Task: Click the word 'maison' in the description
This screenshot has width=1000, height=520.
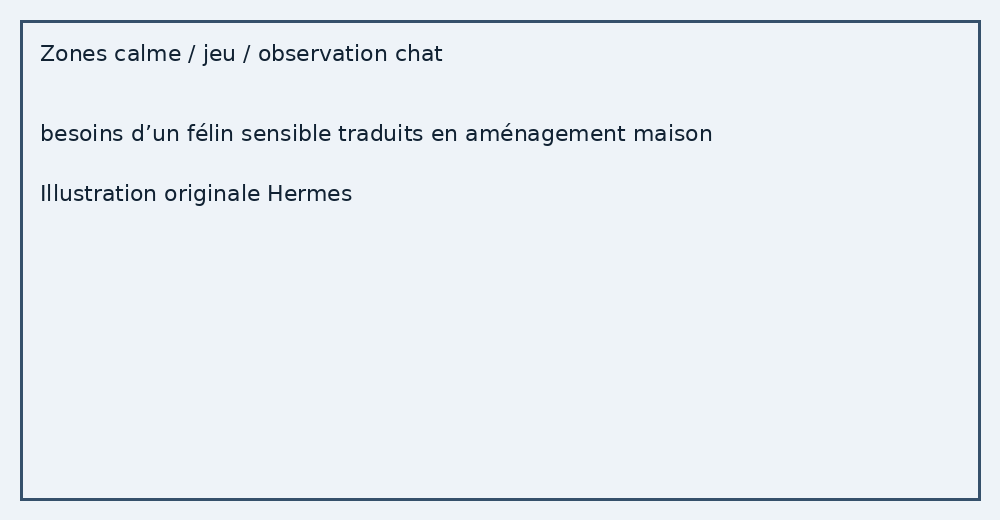Action: click(673, 134)
